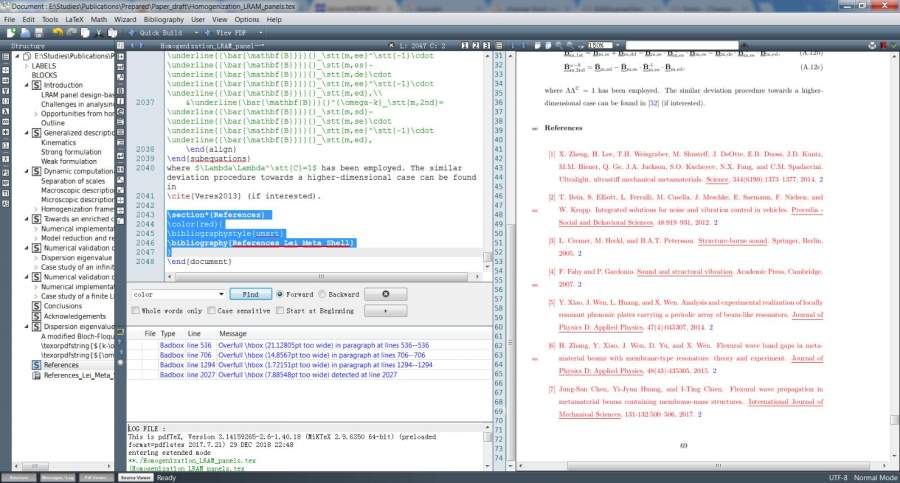The height and width of the screenshot is (483, 900).
Task: Select Conclusions in the Structure tree
Action: pyautogui.click(x=62, y=306)
